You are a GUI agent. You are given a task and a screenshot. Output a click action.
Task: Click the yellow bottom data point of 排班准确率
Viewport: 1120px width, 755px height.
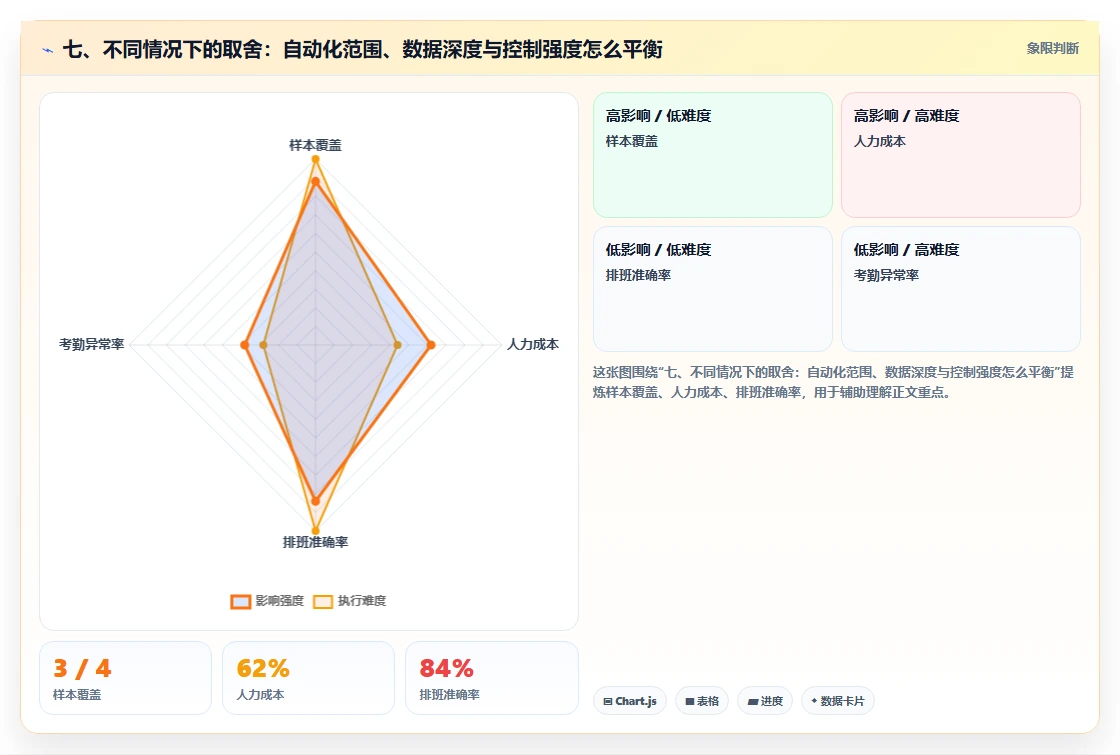click(315, 531)
